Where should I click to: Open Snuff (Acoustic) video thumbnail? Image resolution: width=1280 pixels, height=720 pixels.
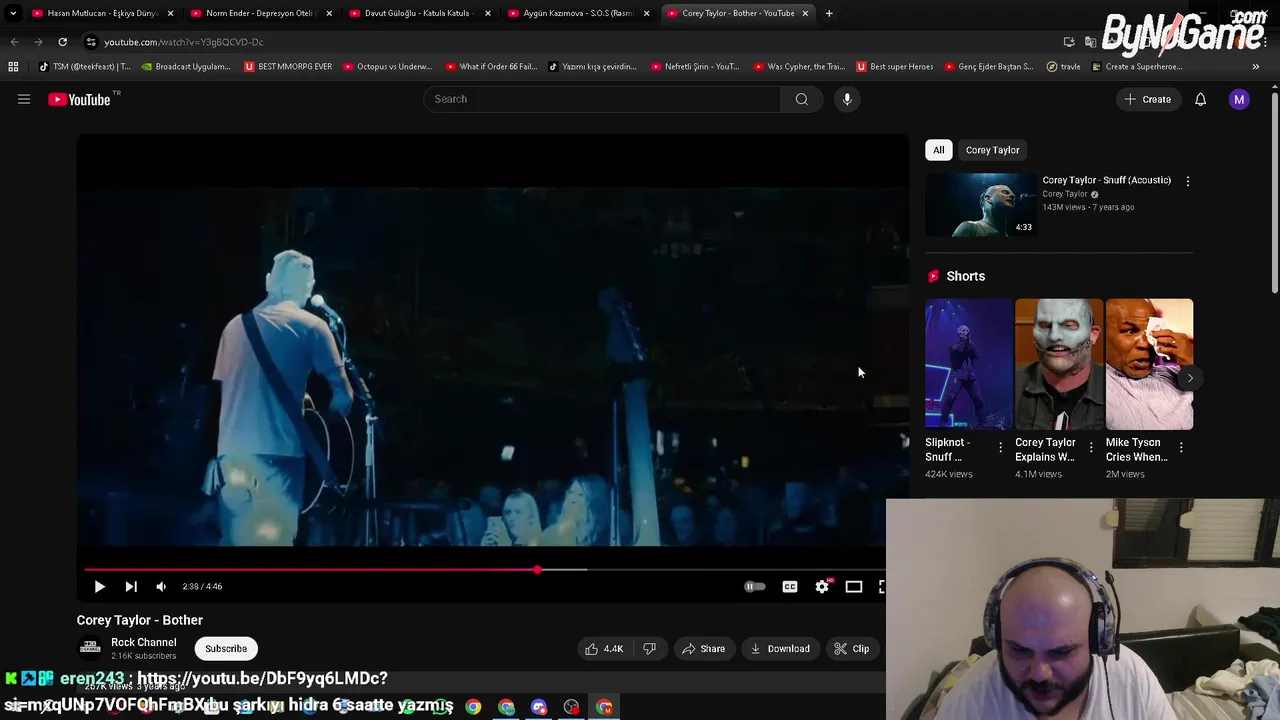[x=981, y=205]
